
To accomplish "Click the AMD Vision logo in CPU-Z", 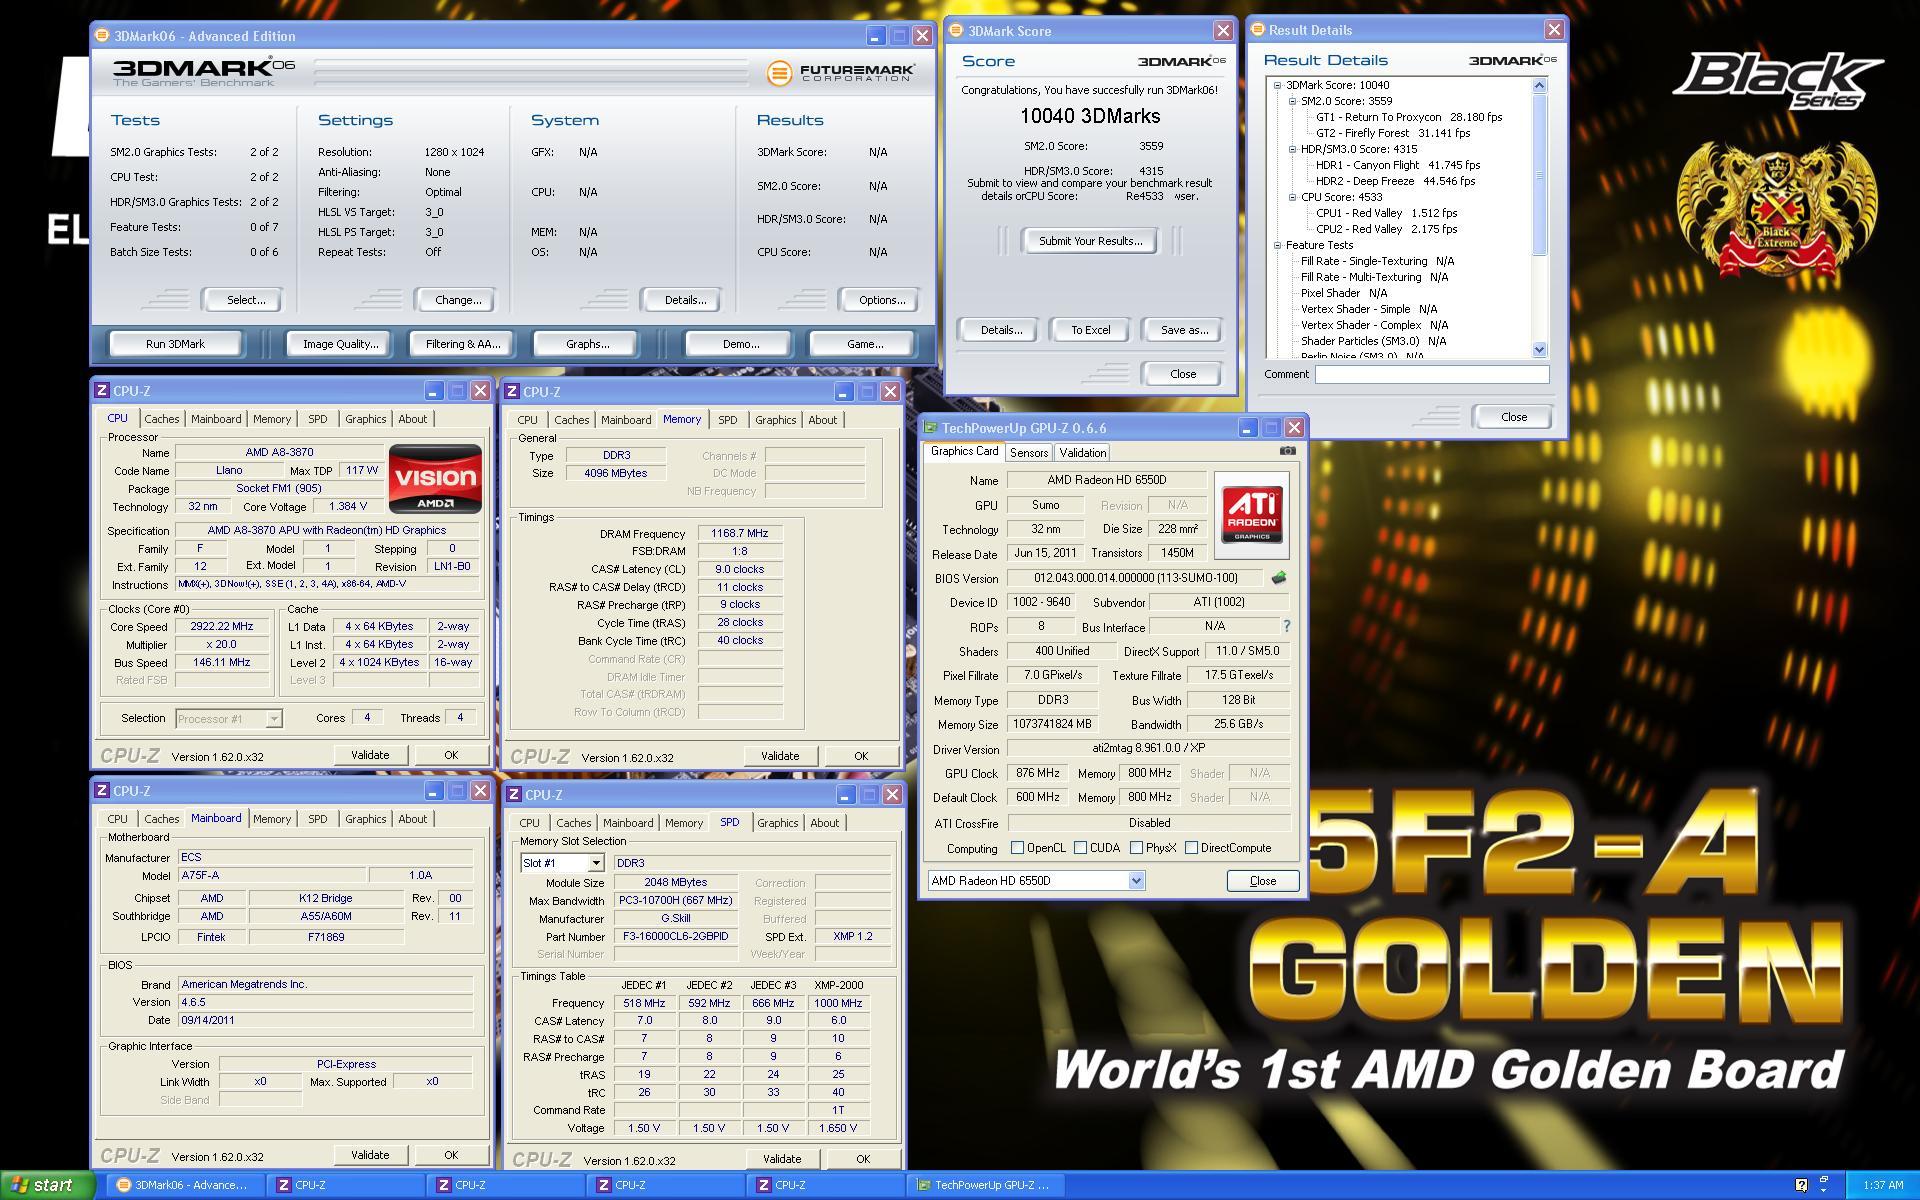I will (435, 479).
